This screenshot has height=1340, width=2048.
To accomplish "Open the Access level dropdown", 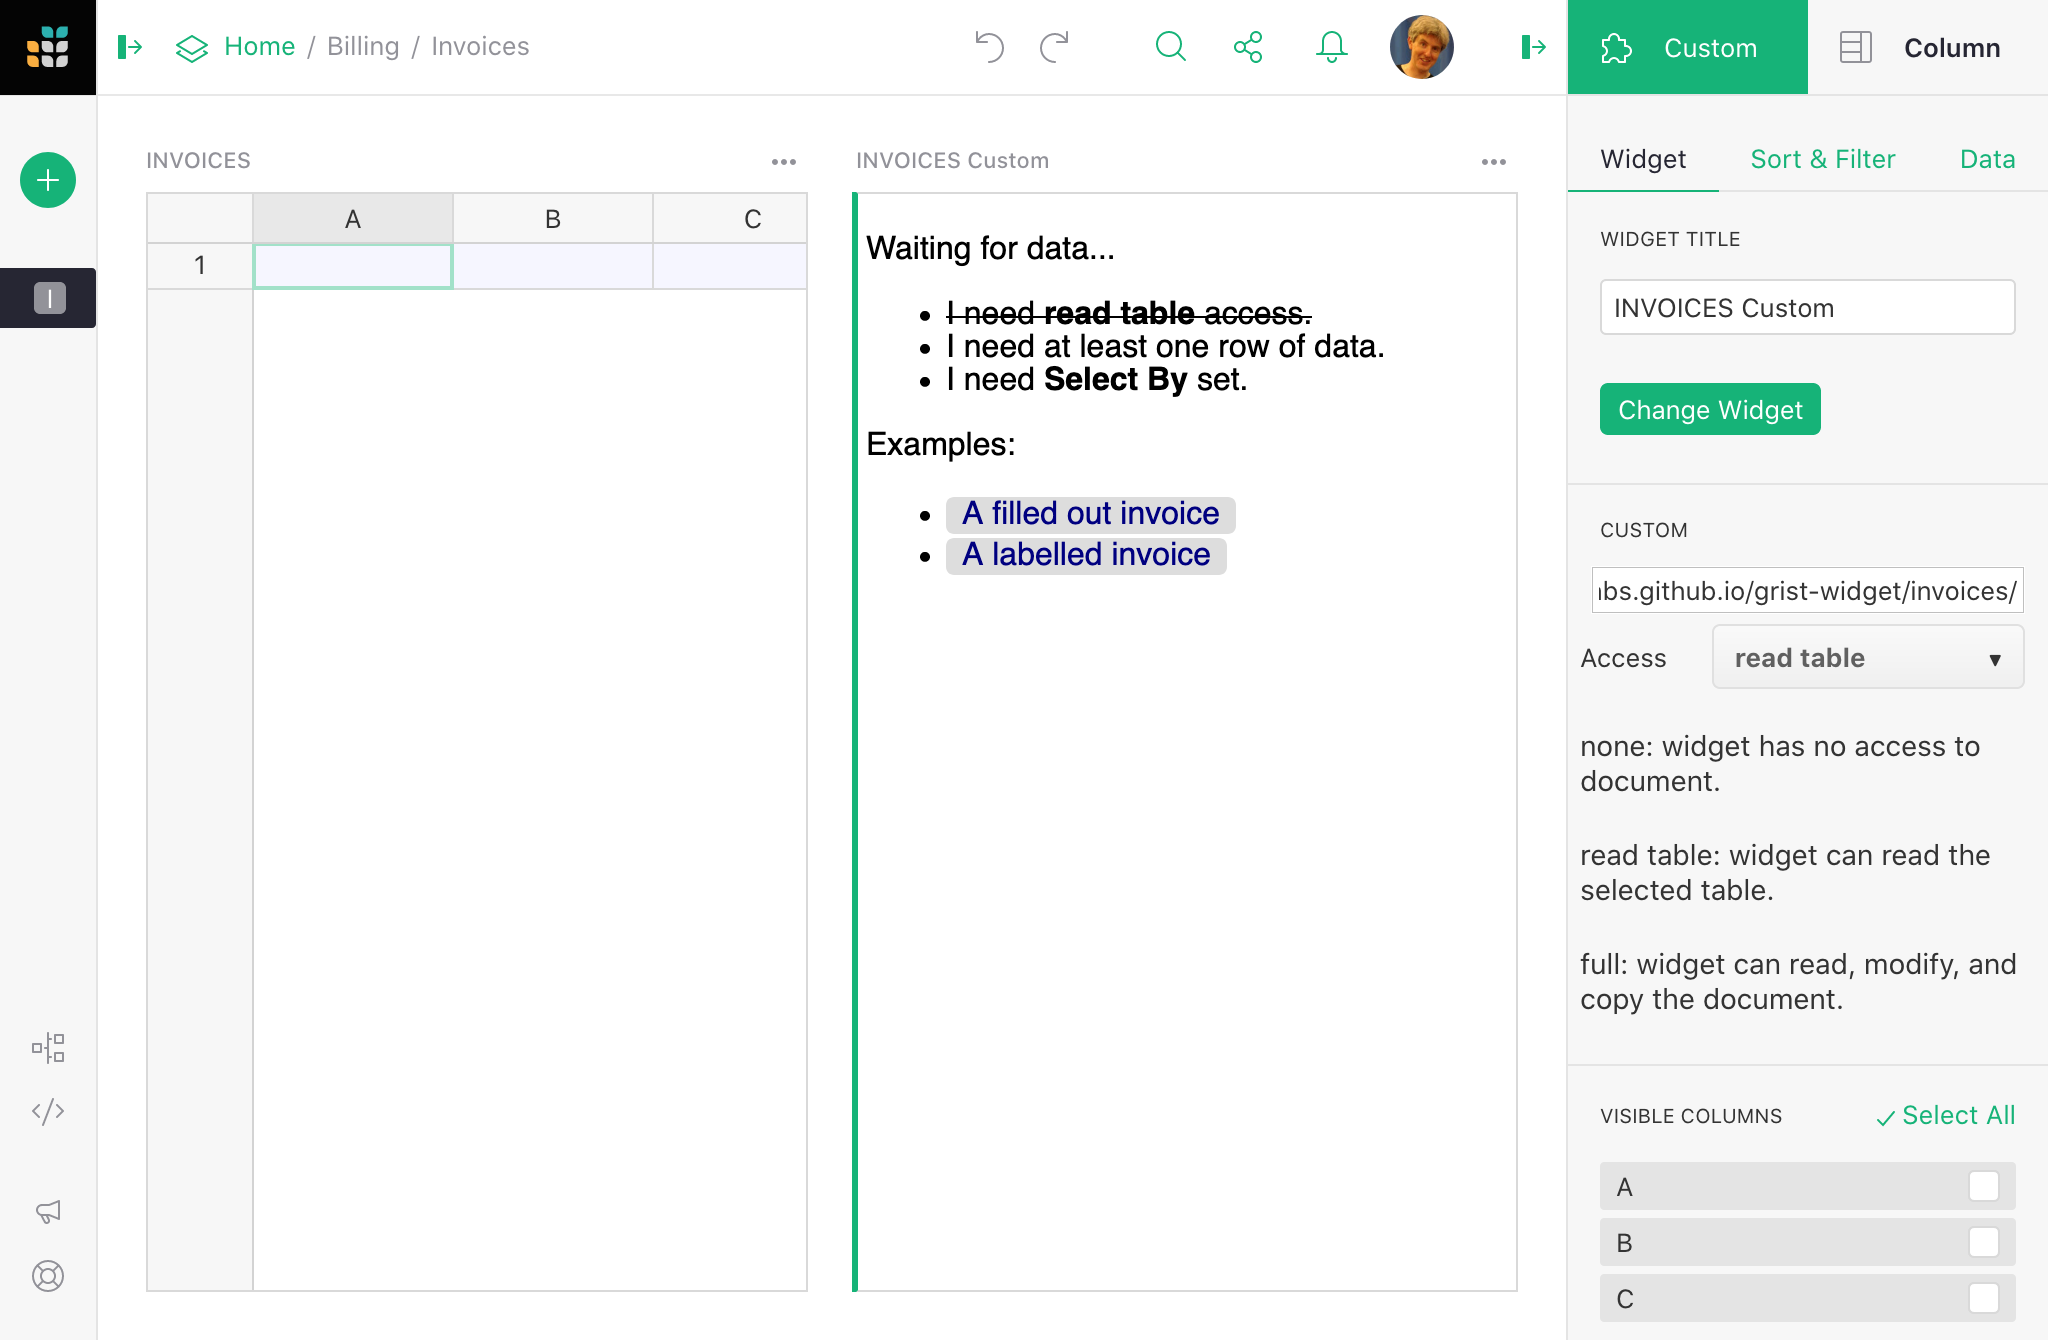I will [x=1868, y=657].
